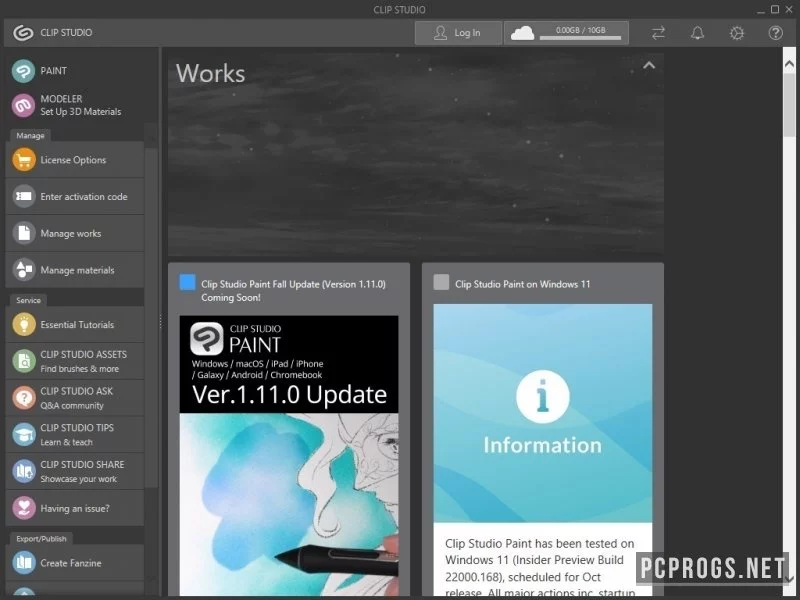Collapse the Works section chevron
The height and width of the screenshot is (600, 800).
click(x=648, y=65)
